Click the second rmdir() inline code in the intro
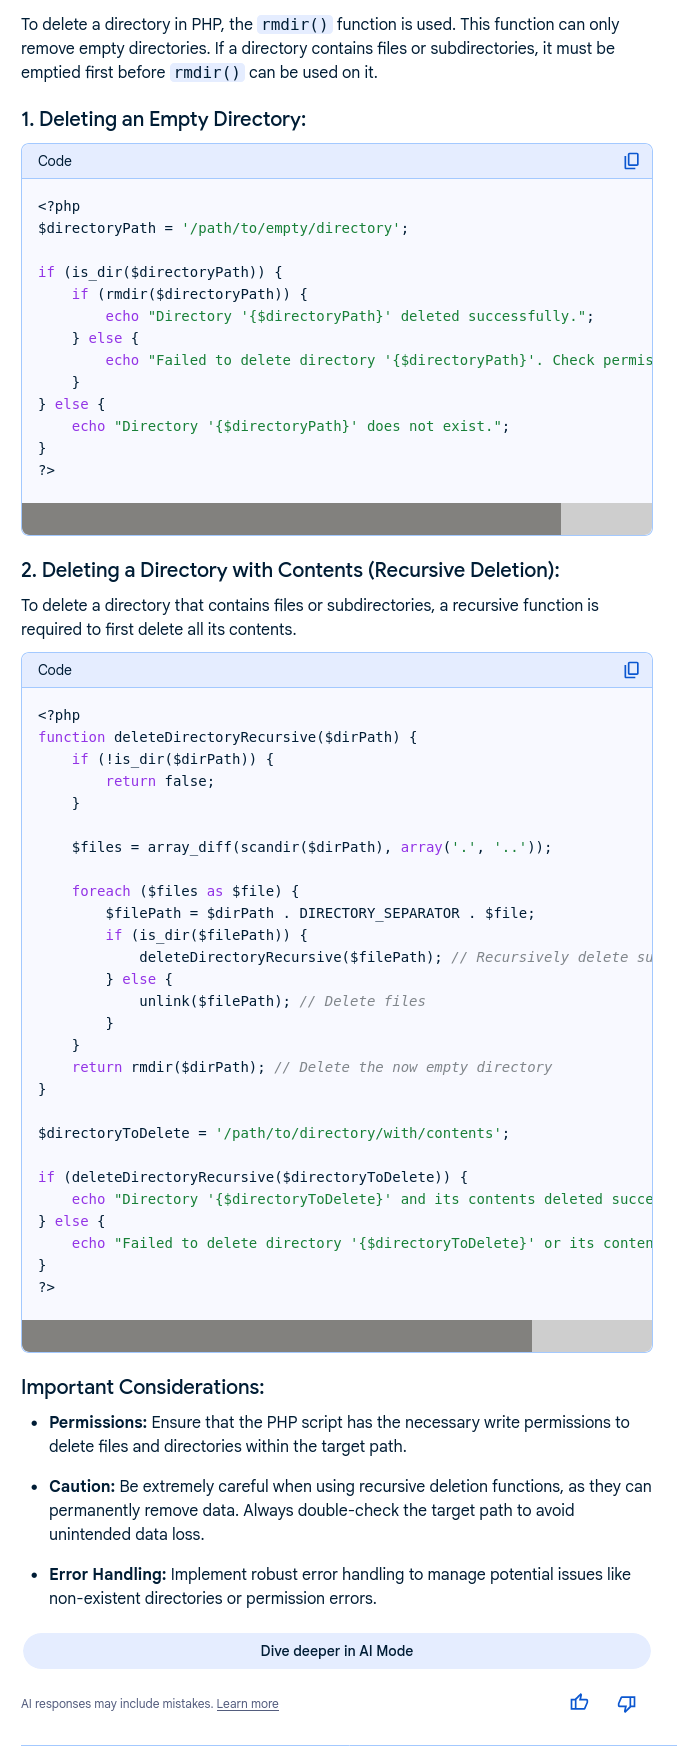The width and height of the screenshot is (677, 1752). point(207,72)
